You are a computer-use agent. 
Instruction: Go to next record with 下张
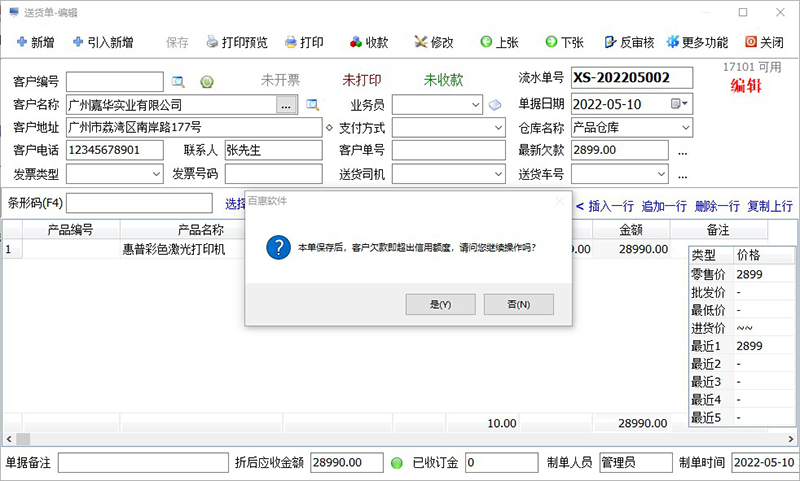(564, 42)
